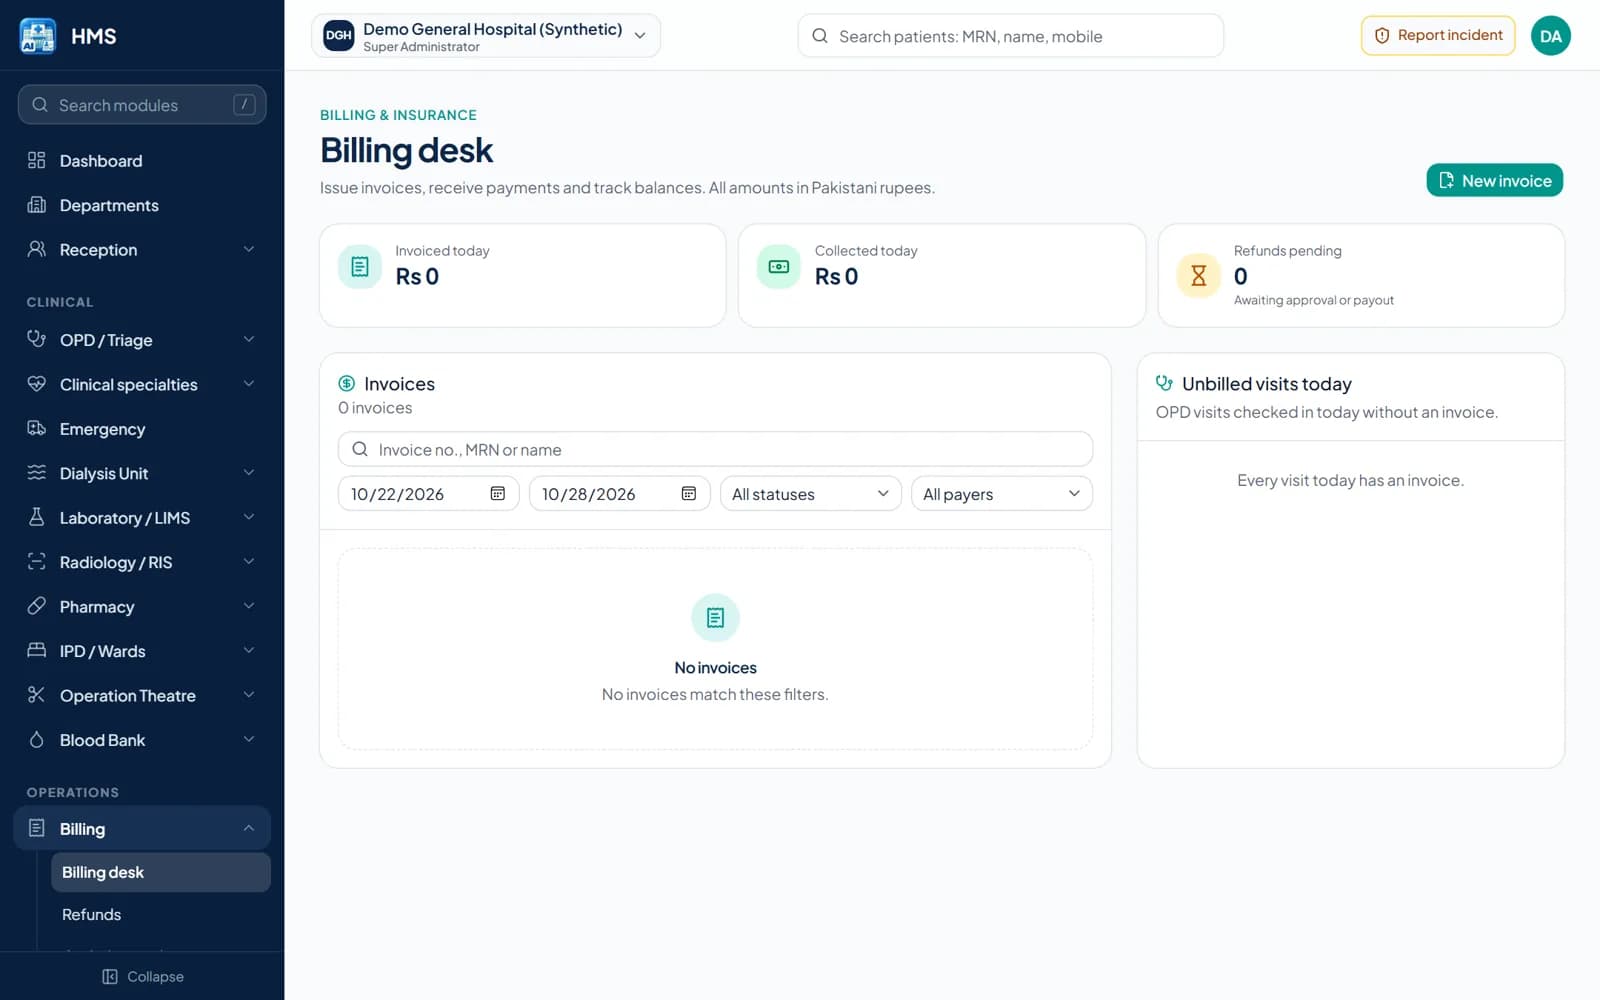This screenshot has width=1600, height=1000.
Task: Click the "No invoices" heading text
Action: coord(715,668)
